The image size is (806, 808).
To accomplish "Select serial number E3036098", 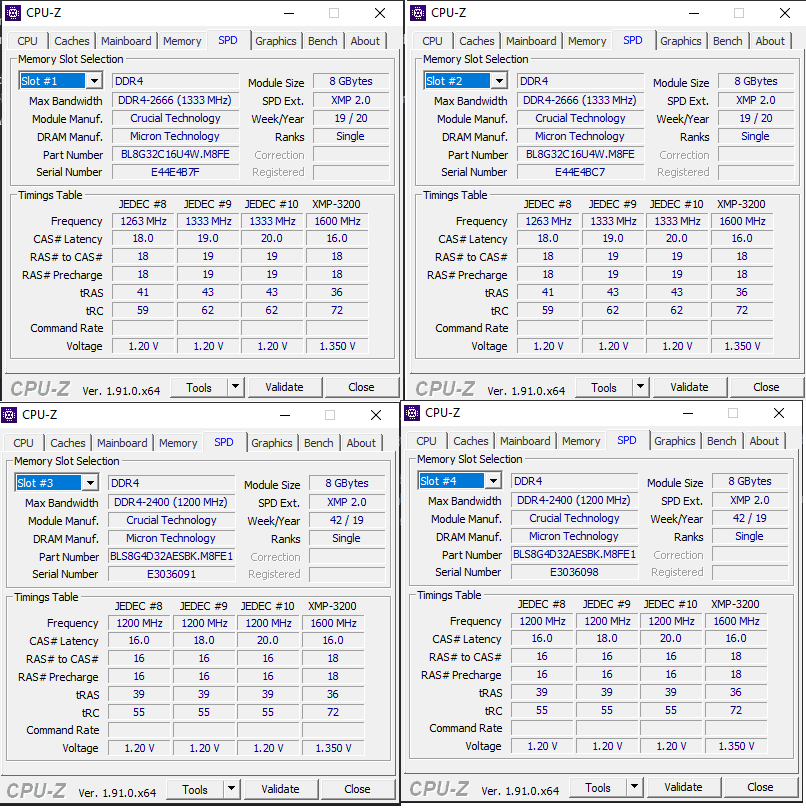I will tap(574, 572).
